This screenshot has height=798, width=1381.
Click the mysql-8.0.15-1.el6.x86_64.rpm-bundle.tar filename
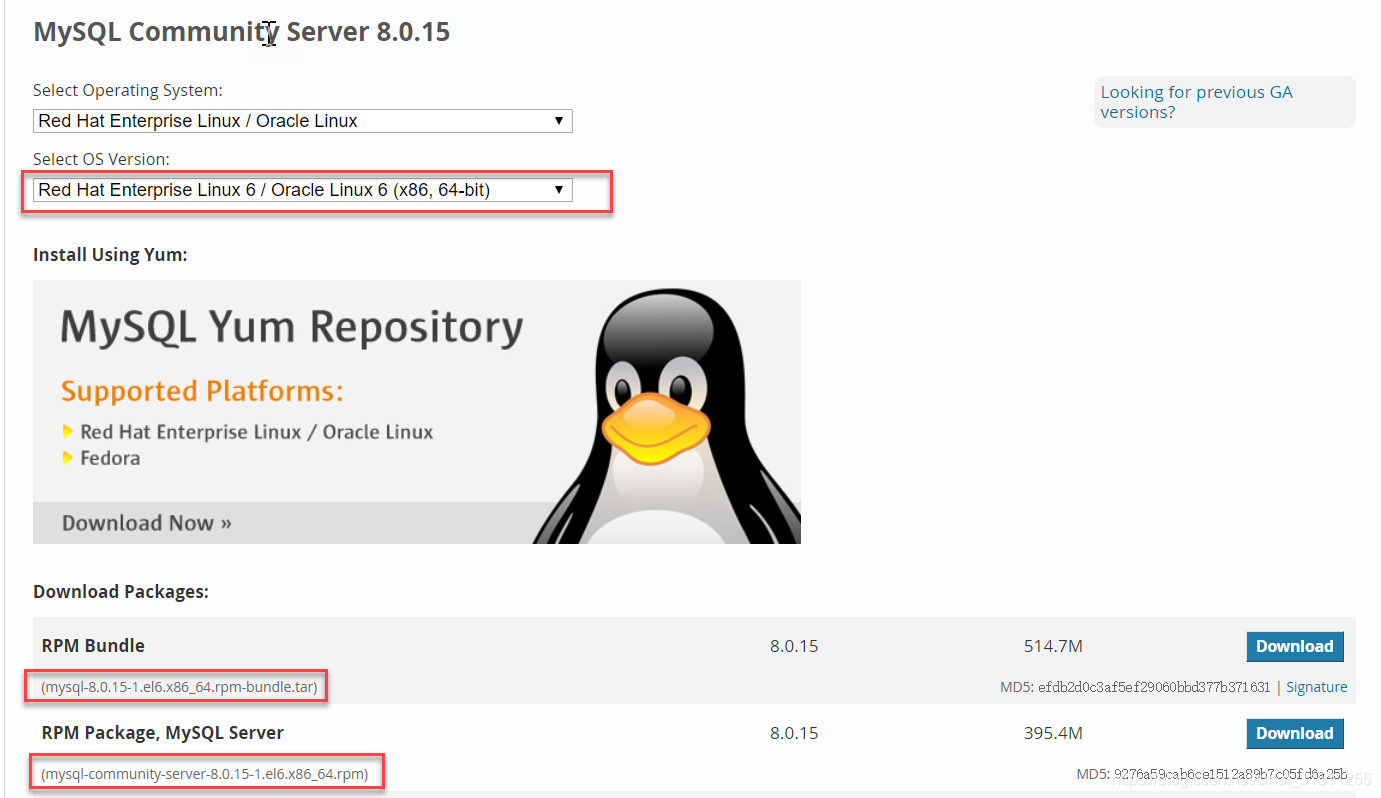coord(179,688)
